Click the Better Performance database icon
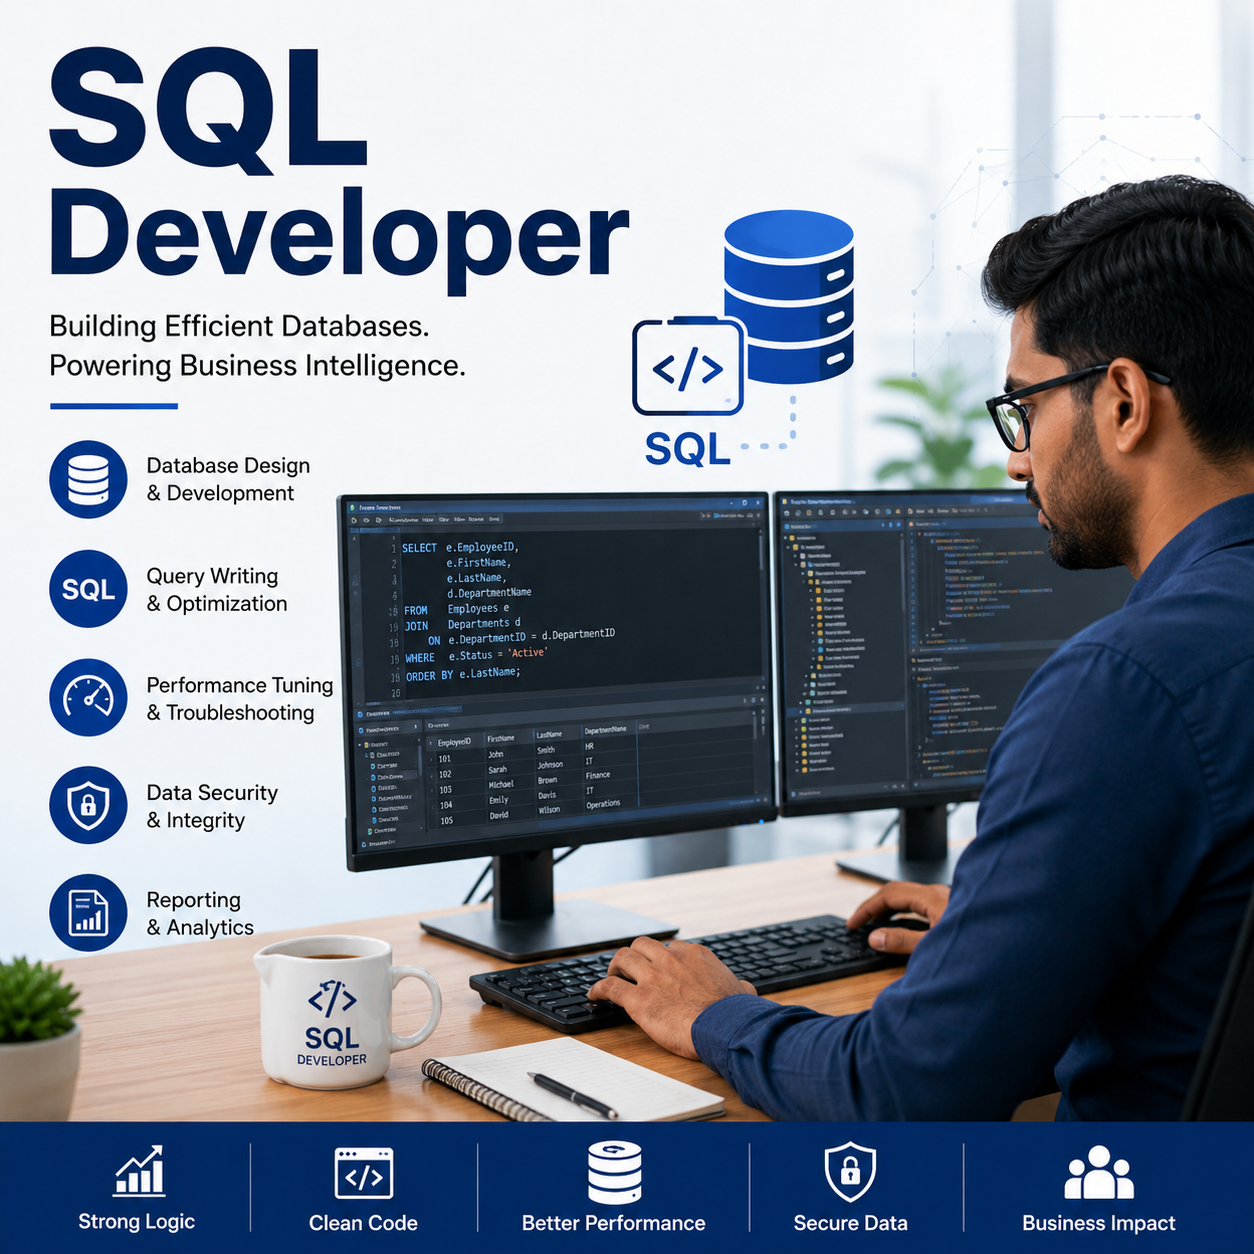Image resolution: width=1254 pixels, height=1254 pixels. point(614,1172)
